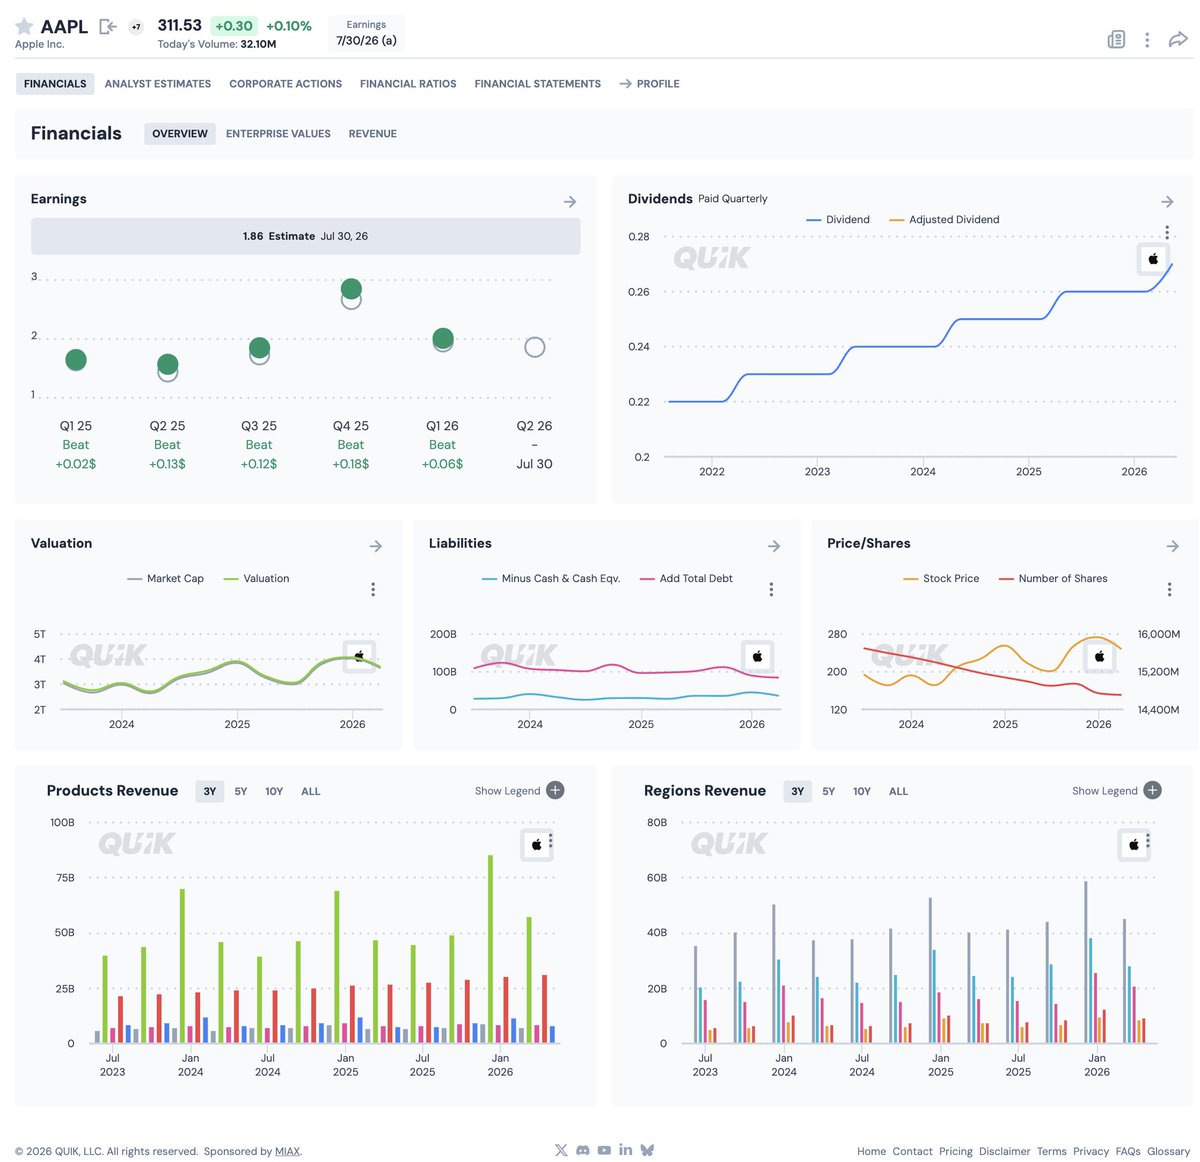Viewport: 1200px width, 1162px height.
Task: Open the Price/Shares chart three-dot menu
Action: (x=1169, y=590)
